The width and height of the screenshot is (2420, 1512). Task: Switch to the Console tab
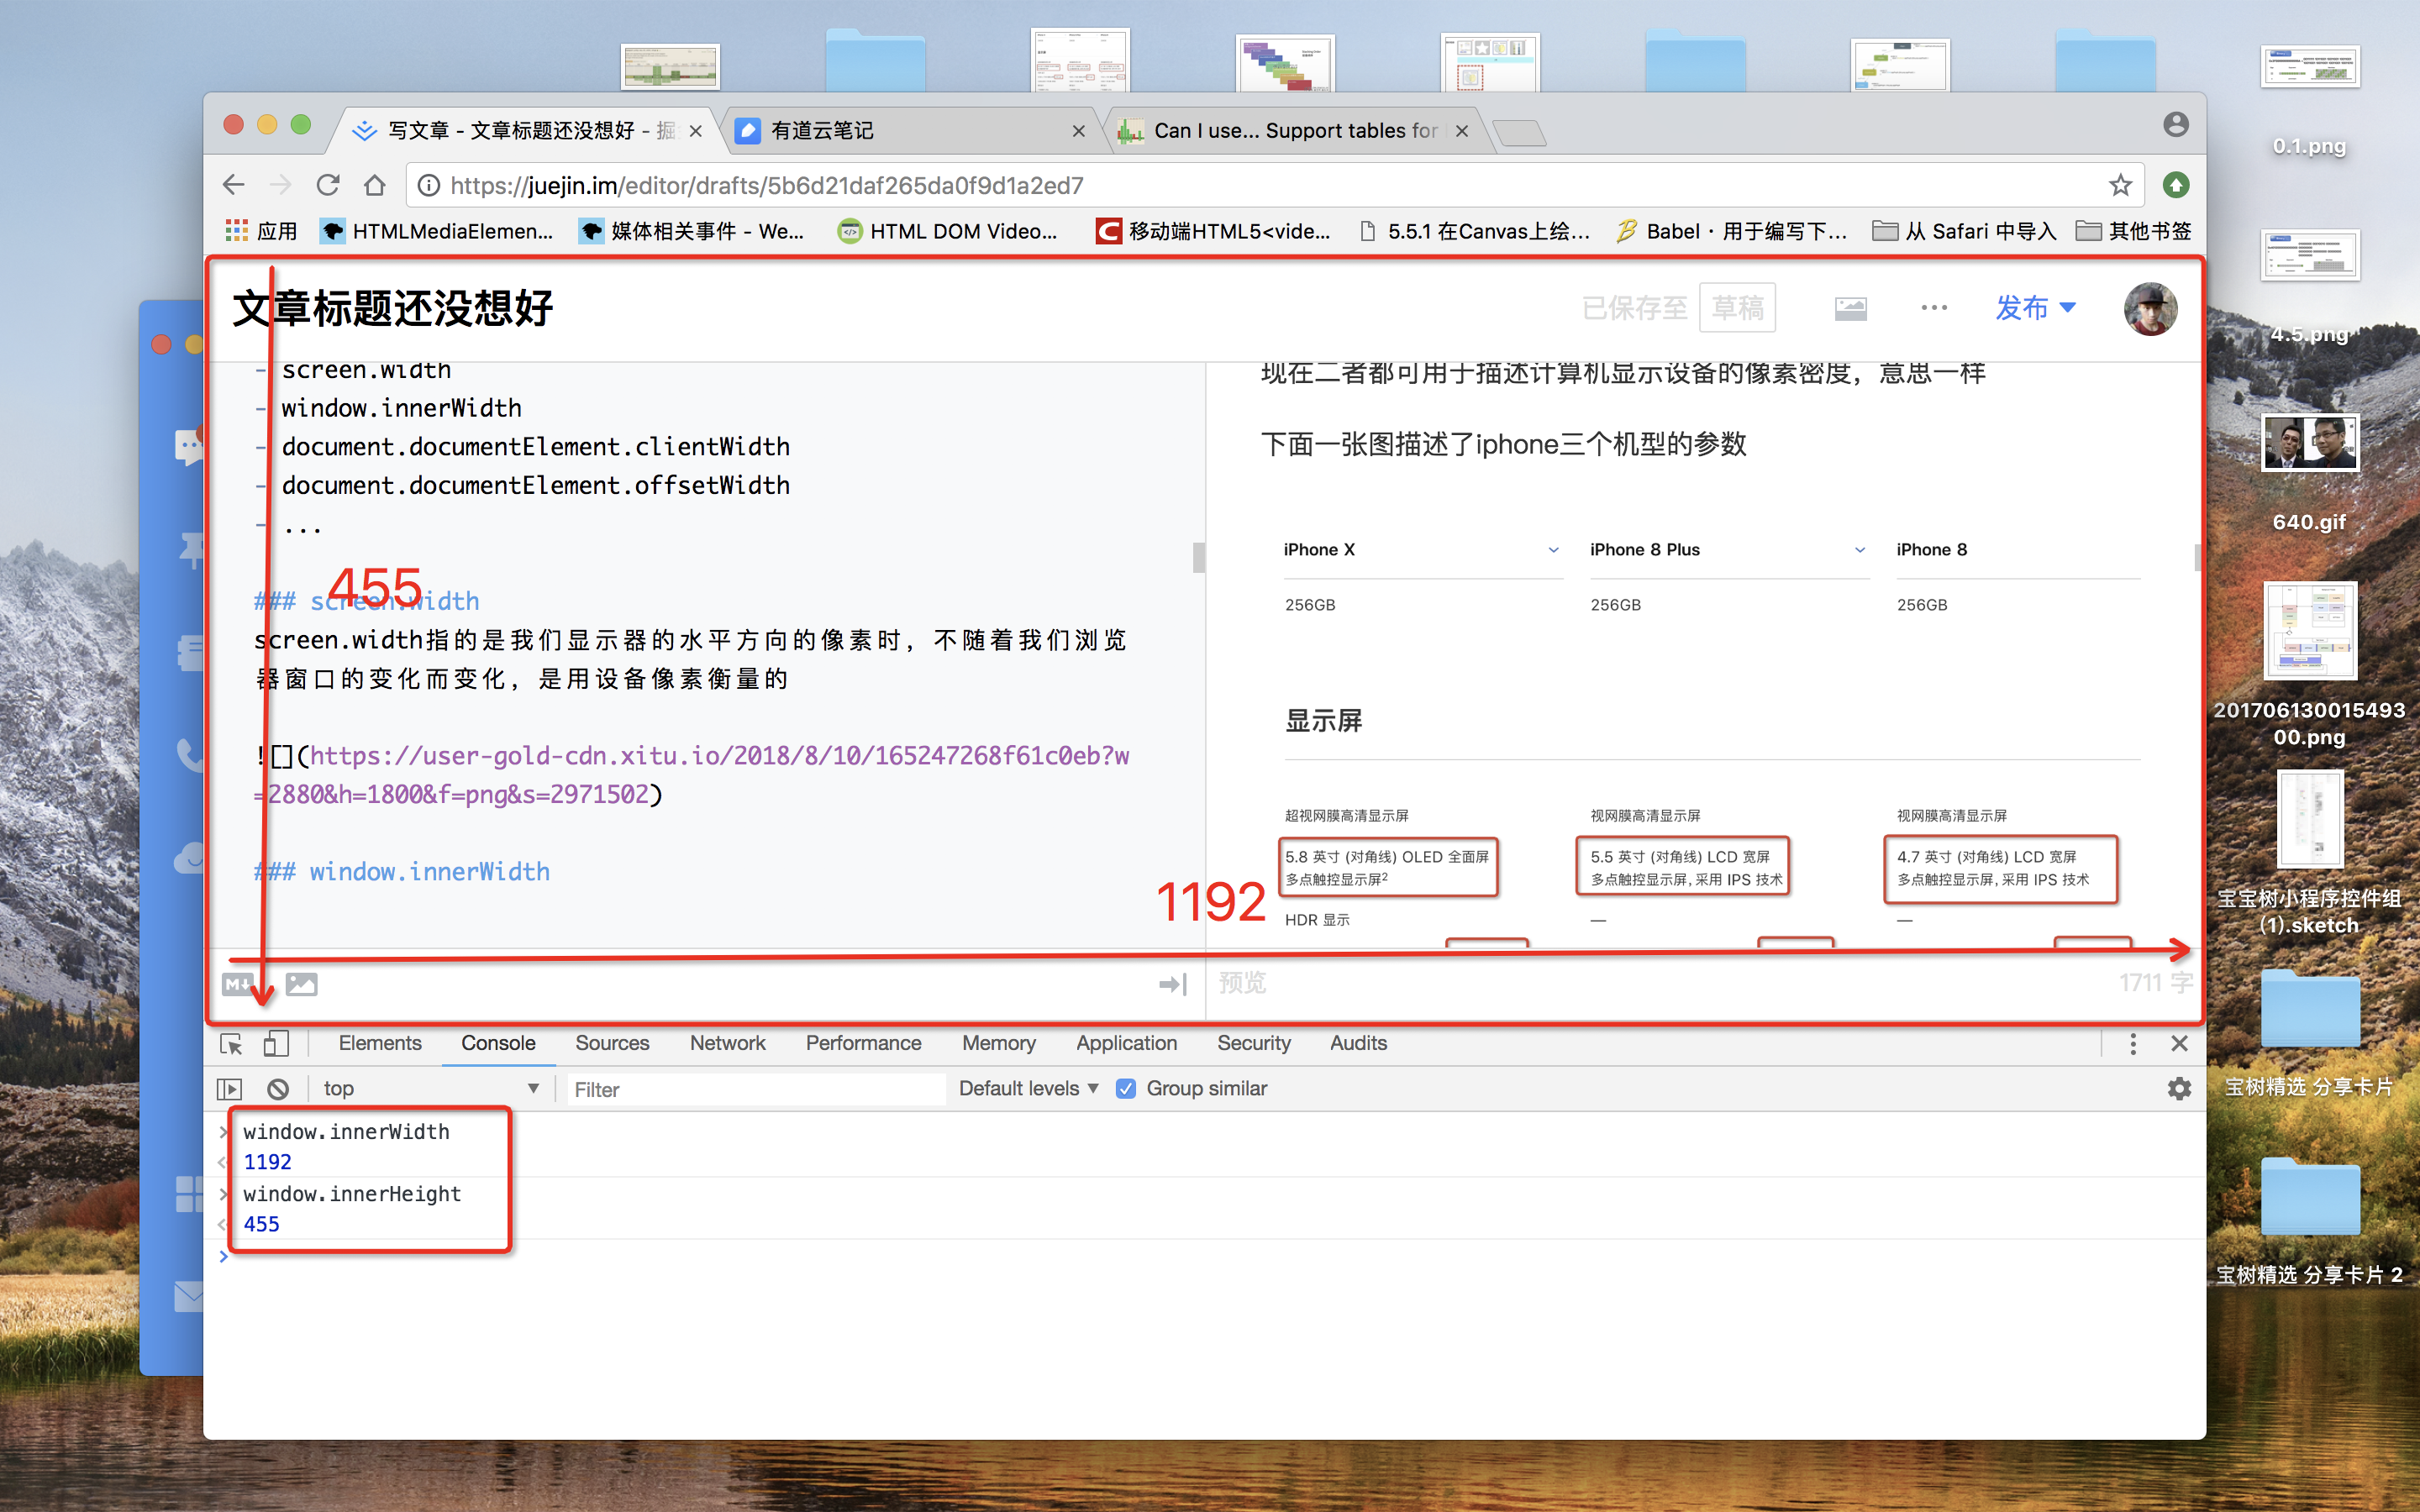click(498, 1043)
